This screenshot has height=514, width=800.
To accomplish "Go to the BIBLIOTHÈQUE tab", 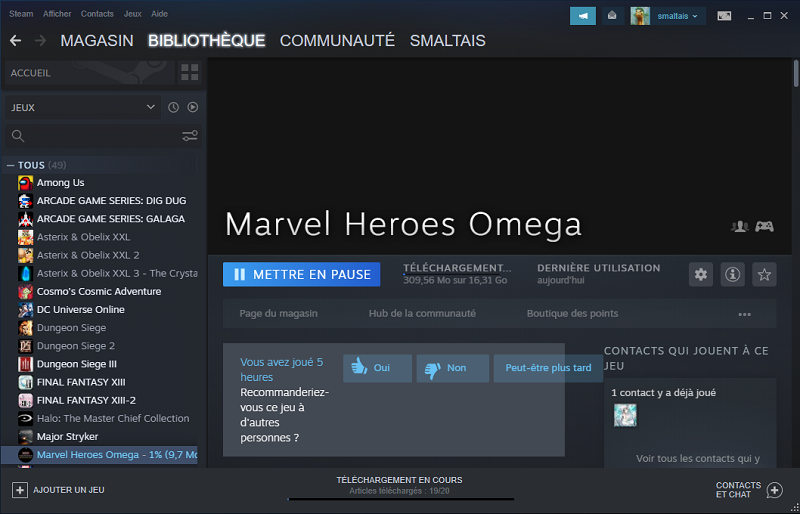I will click(207, 41).
